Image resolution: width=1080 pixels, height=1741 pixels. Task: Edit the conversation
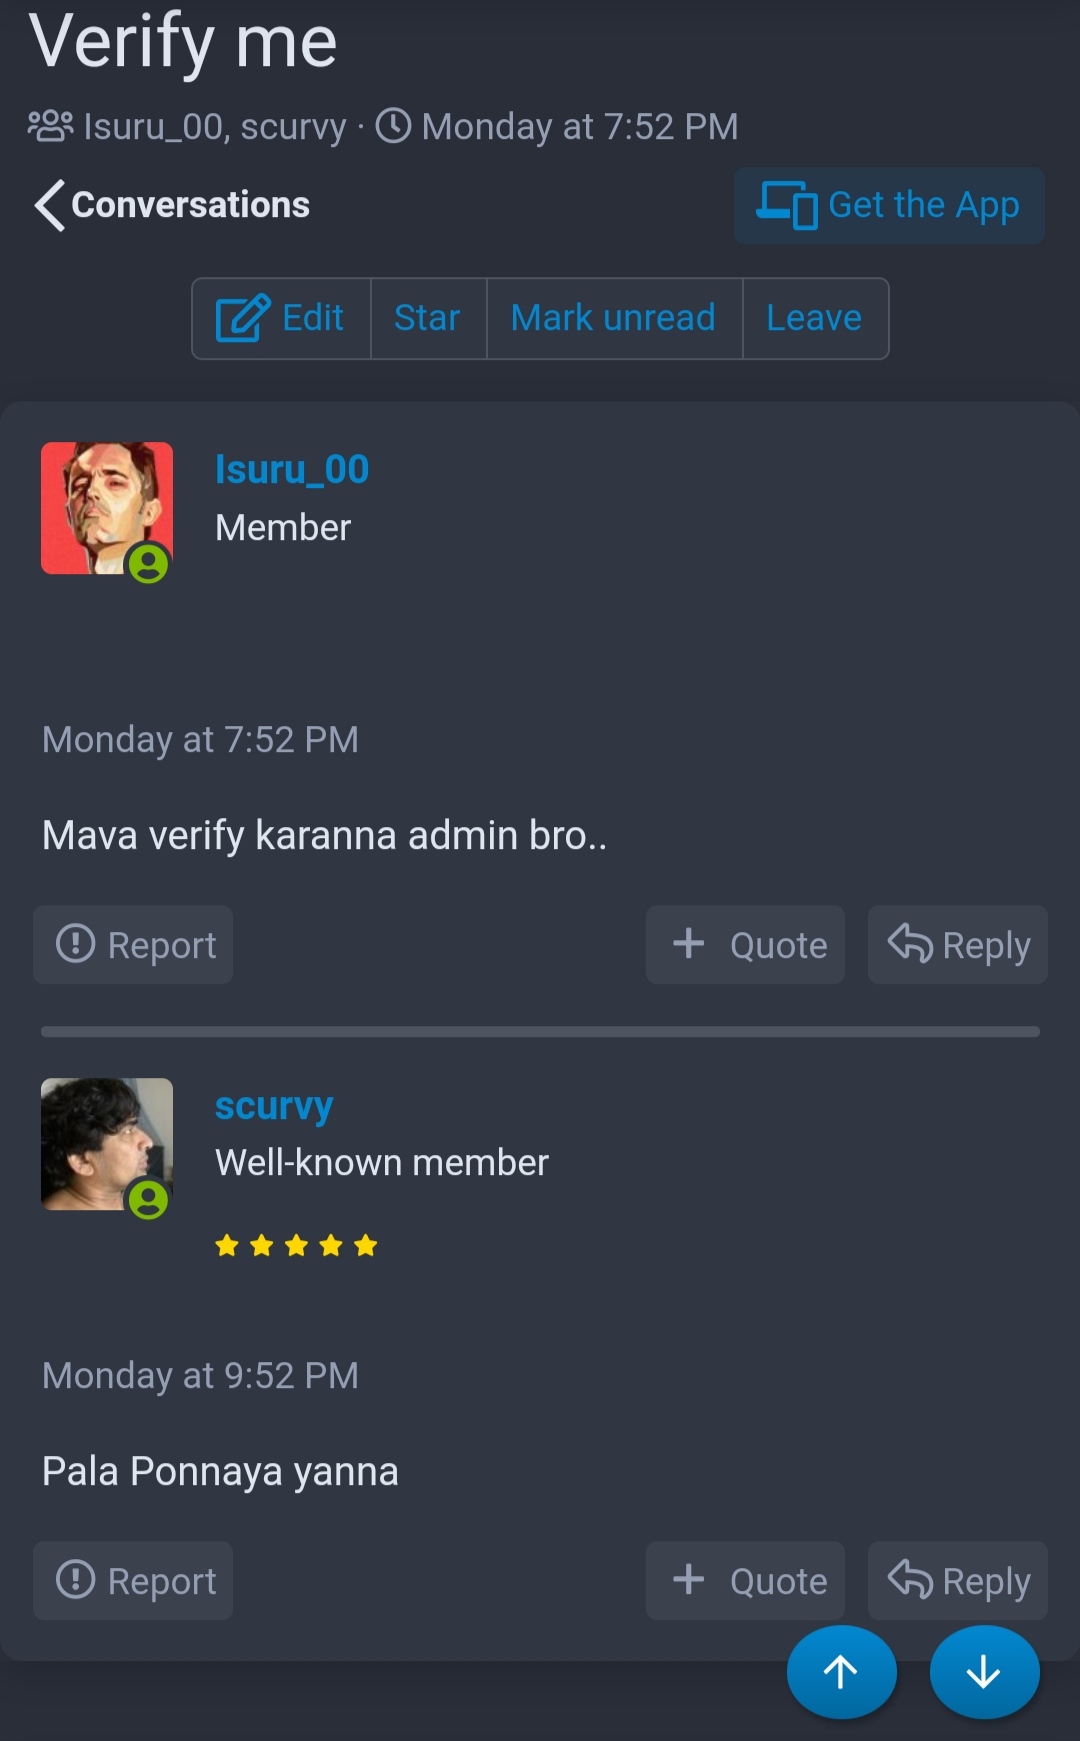pos(281,318)
